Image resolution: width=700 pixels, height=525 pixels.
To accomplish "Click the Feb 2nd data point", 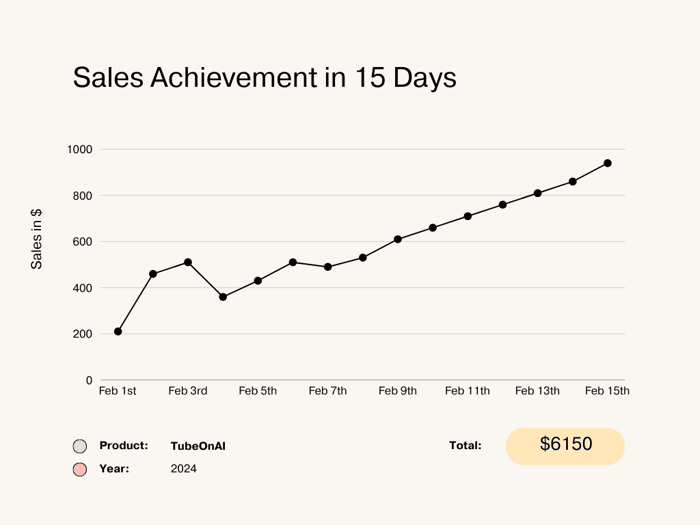I will 153,274.
